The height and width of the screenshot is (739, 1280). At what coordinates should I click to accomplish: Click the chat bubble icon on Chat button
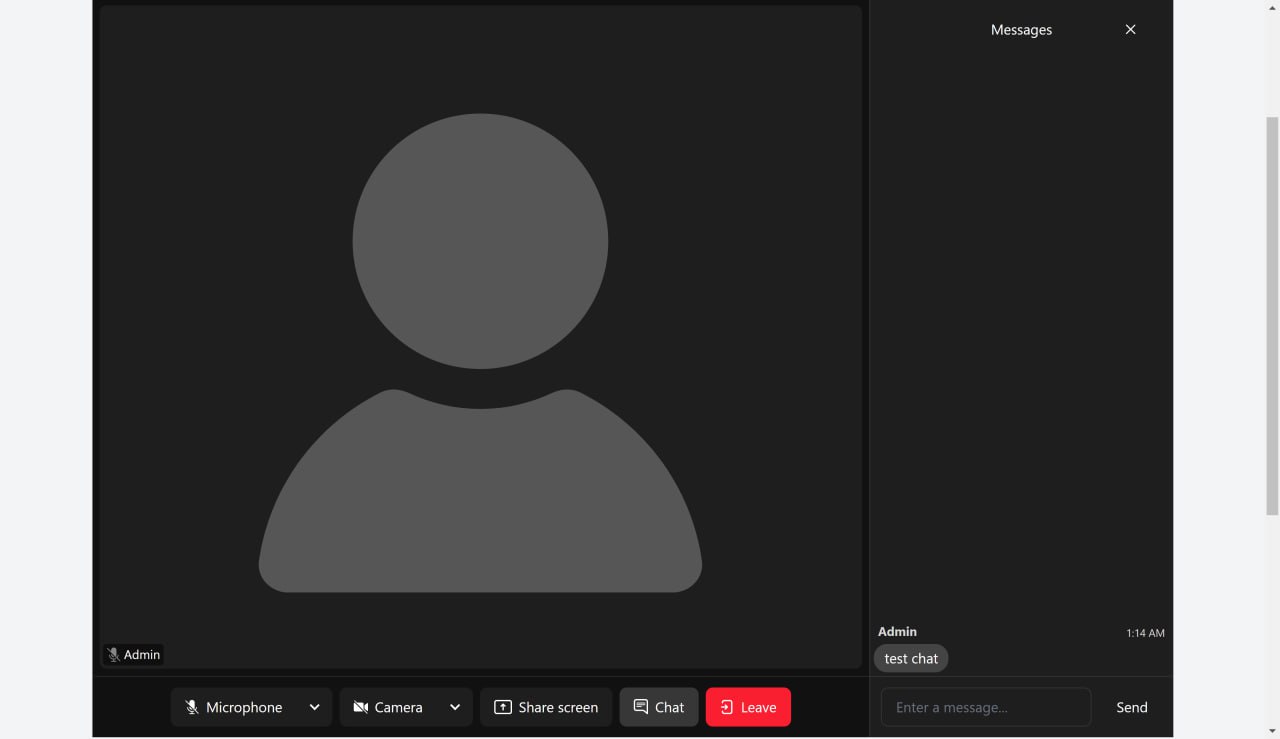[x=640, y=707]
